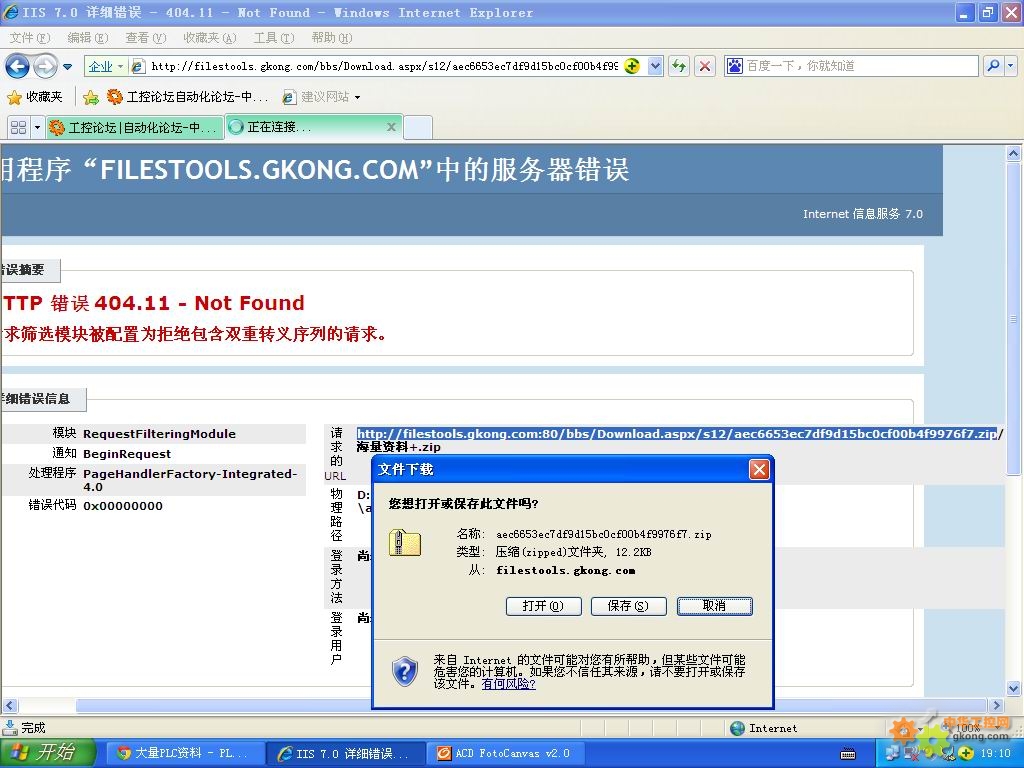The image size is (1024, 768).
Task: Open a new blank tab
Action: pos(418,127)
